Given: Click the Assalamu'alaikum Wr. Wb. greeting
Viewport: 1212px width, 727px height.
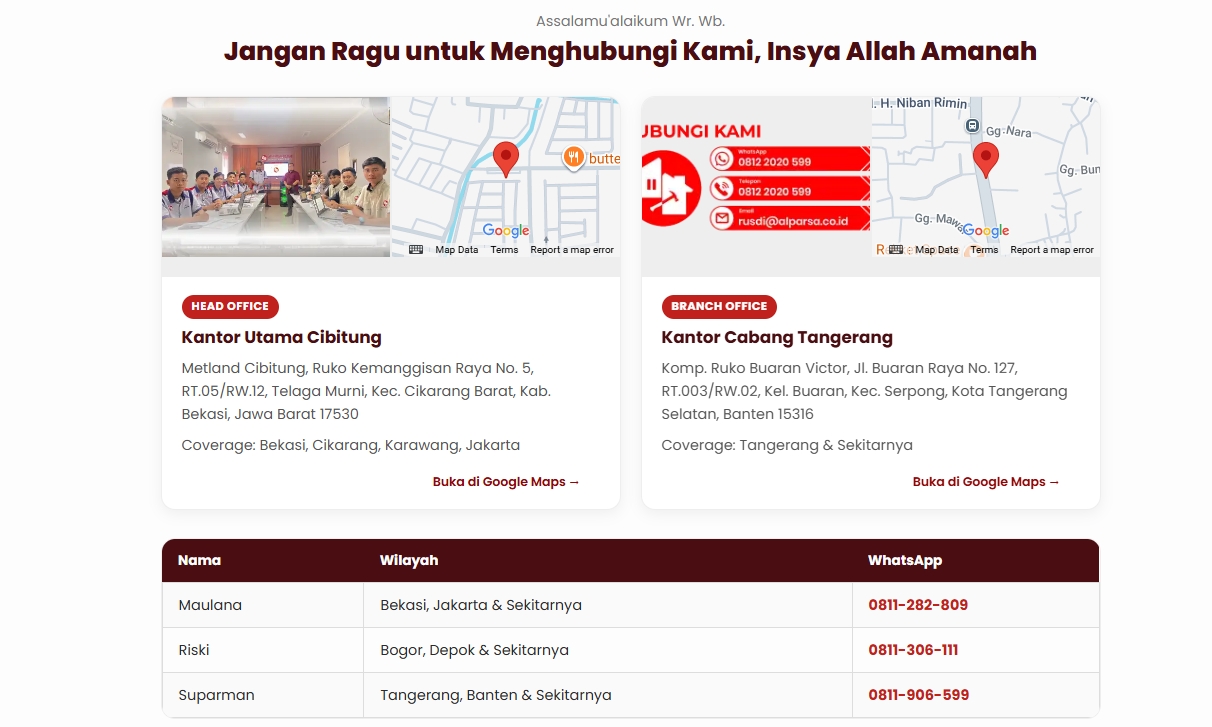Looking at the screenshot, I should point(630,21).
